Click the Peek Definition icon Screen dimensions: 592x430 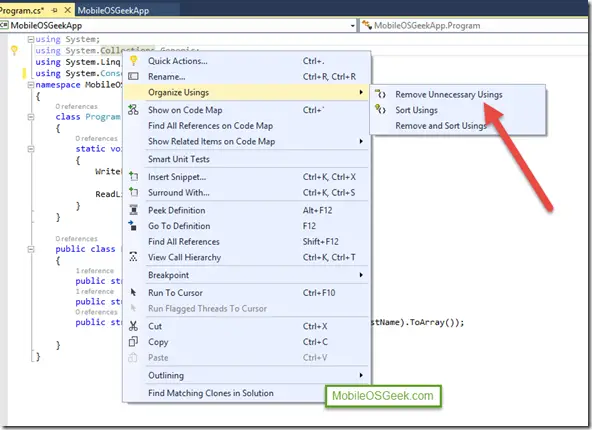click(x=133, y=210)
